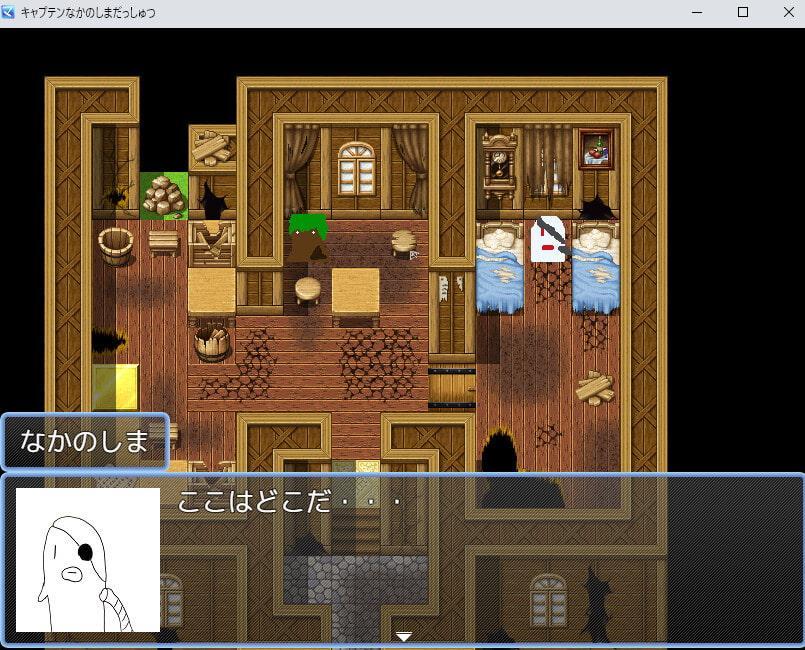805x650 pixels.
Task: Click the broken wooden planks on the bedroom floor
Action: pyautogui.click(x=594, y=388)
